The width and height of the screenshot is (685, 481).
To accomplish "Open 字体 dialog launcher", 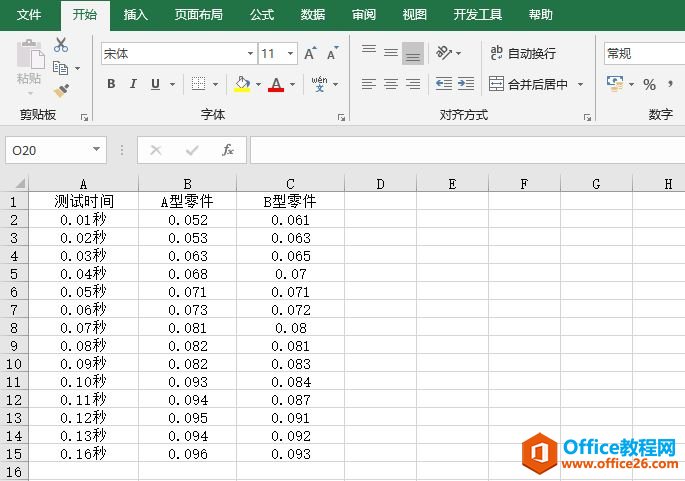I will pyautogui.click(x=341, y=117).
